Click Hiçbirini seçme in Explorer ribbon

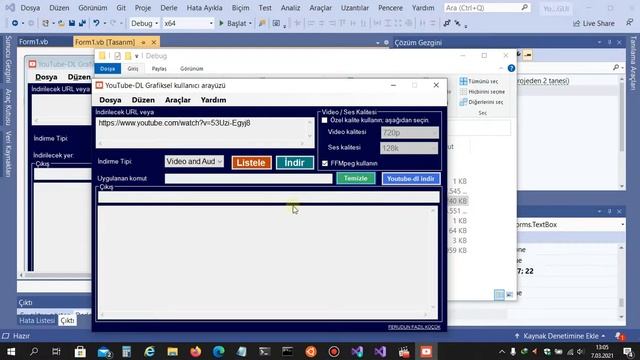pyautogui.click(x=482, y=92)
